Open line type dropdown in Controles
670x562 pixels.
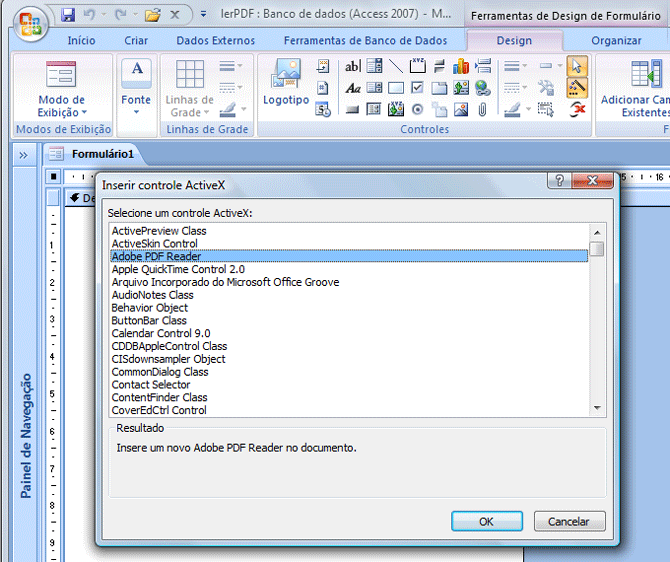click(516, 88)
